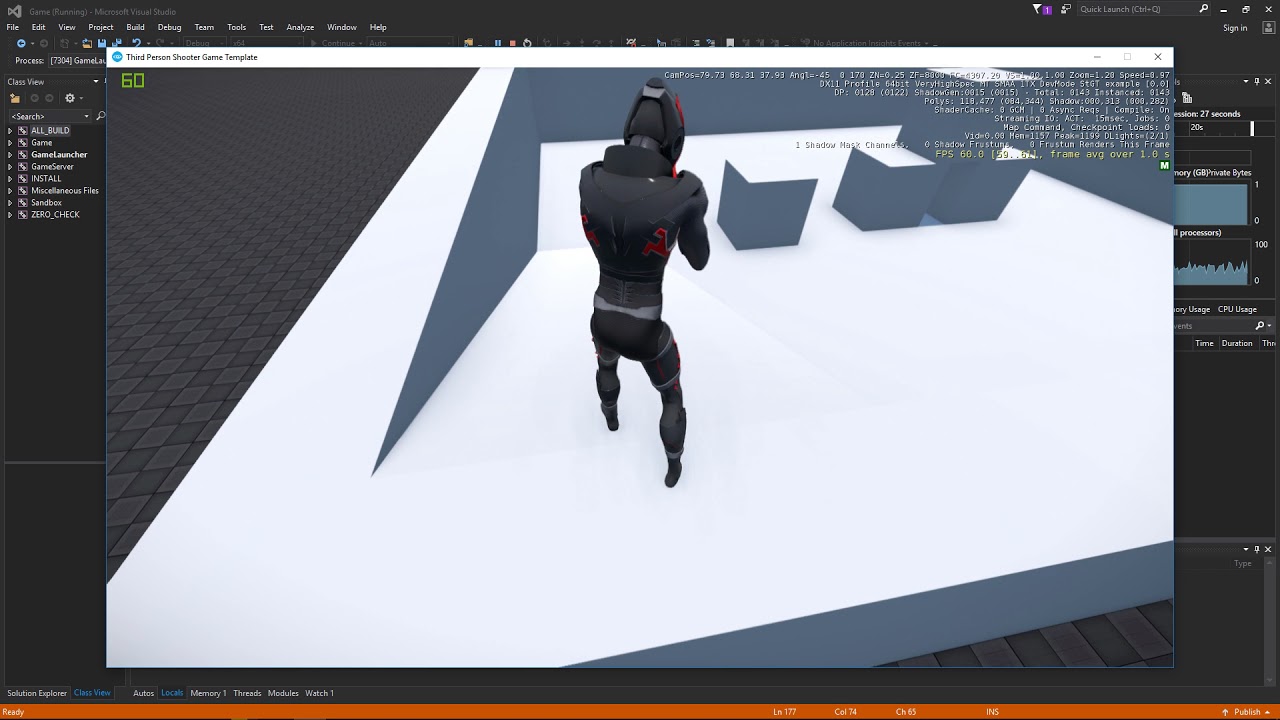Image resolution: width=1280 pixels, height=720 pixels.
Task: Click the memory Private Bytes graph
Action: click(x=1211, y=204)
